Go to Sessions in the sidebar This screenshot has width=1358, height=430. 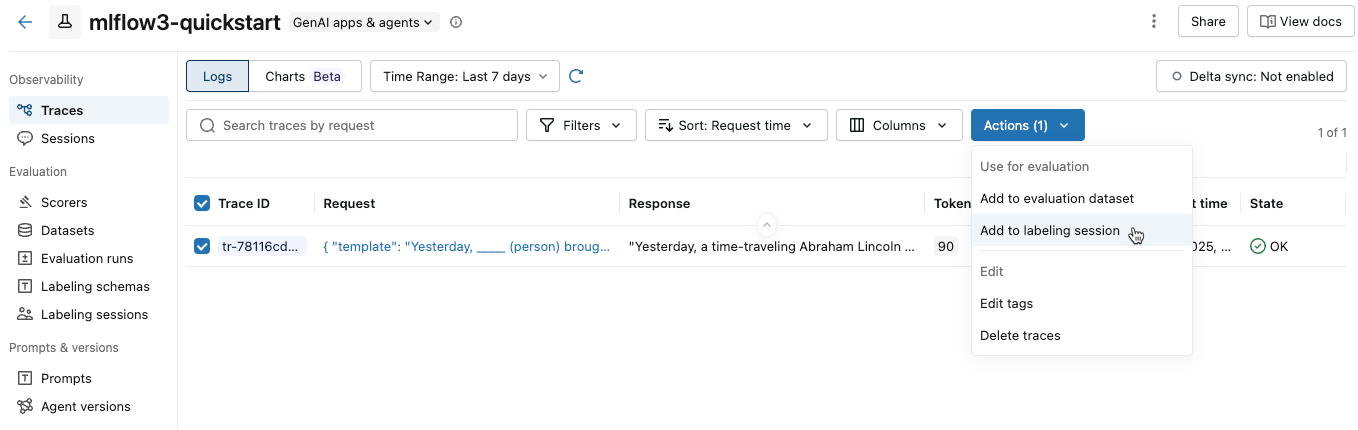click(67, 138)
